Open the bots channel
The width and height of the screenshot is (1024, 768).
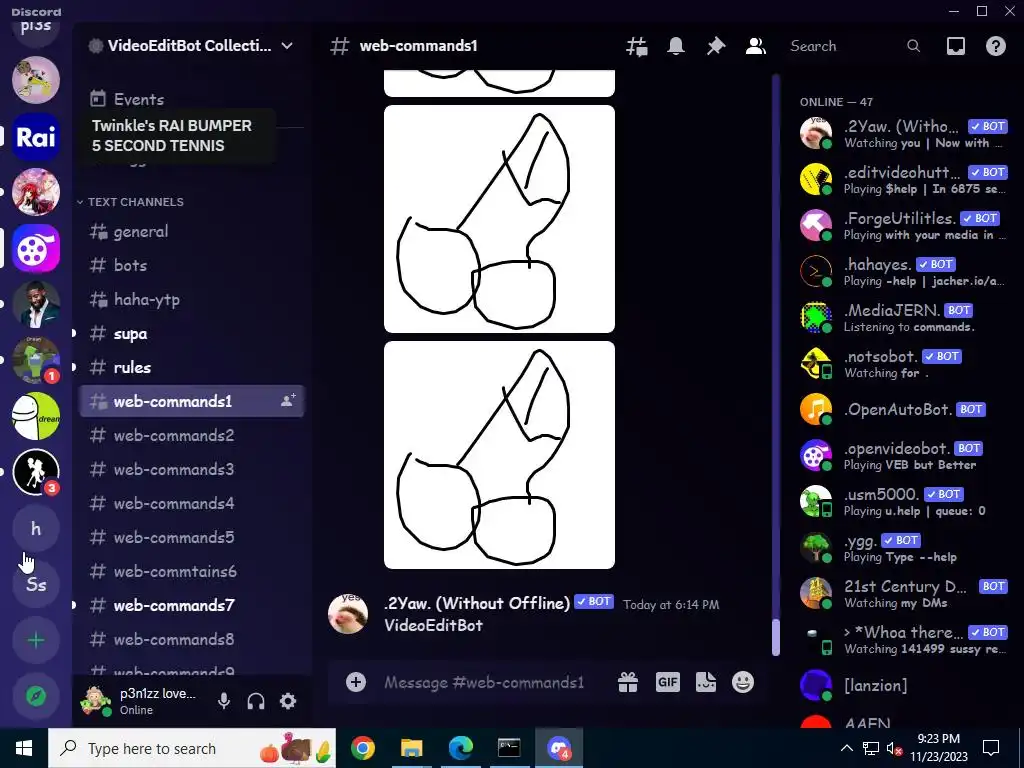pyautogui.click(x=191, y=265)
